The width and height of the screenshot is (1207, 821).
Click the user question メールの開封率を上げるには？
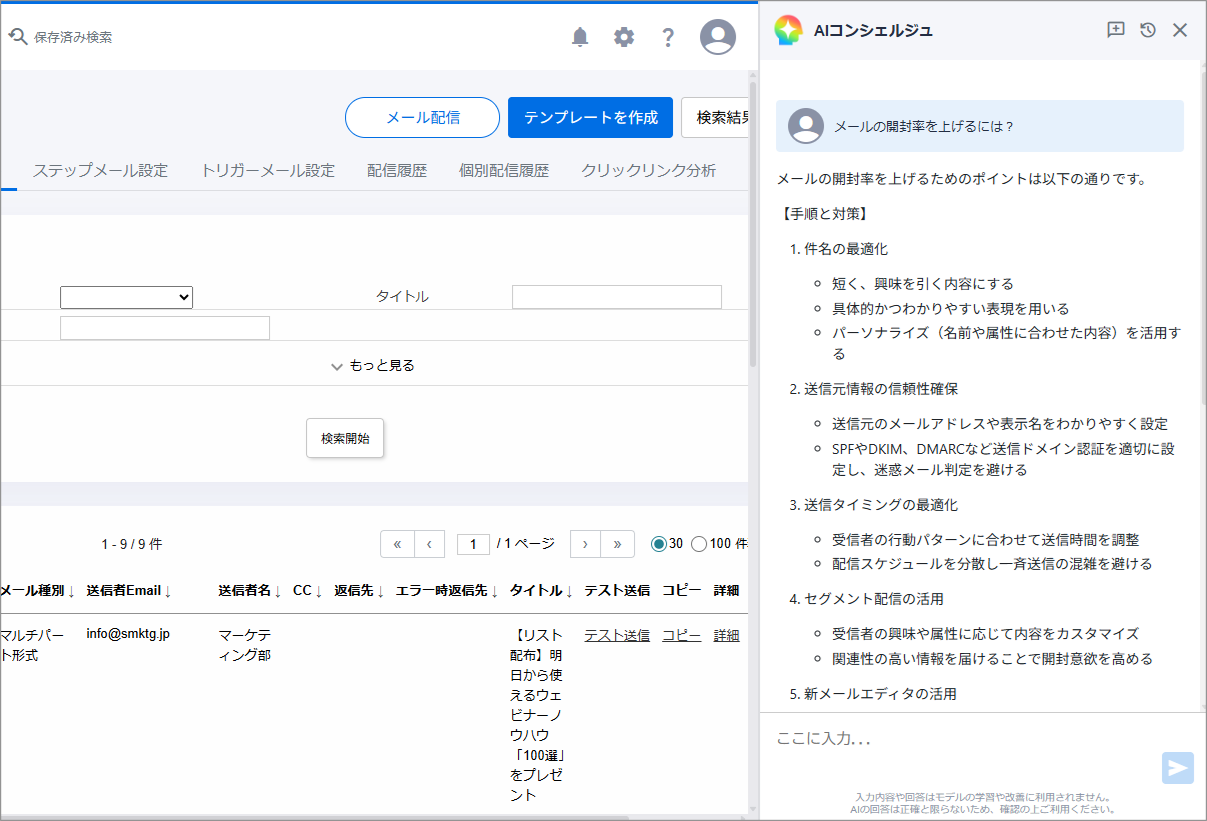(924, 126)
